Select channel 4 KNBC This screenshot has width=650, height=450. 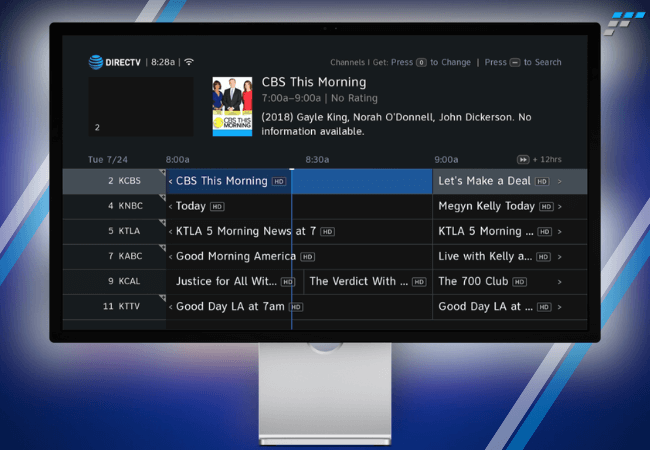114,206
